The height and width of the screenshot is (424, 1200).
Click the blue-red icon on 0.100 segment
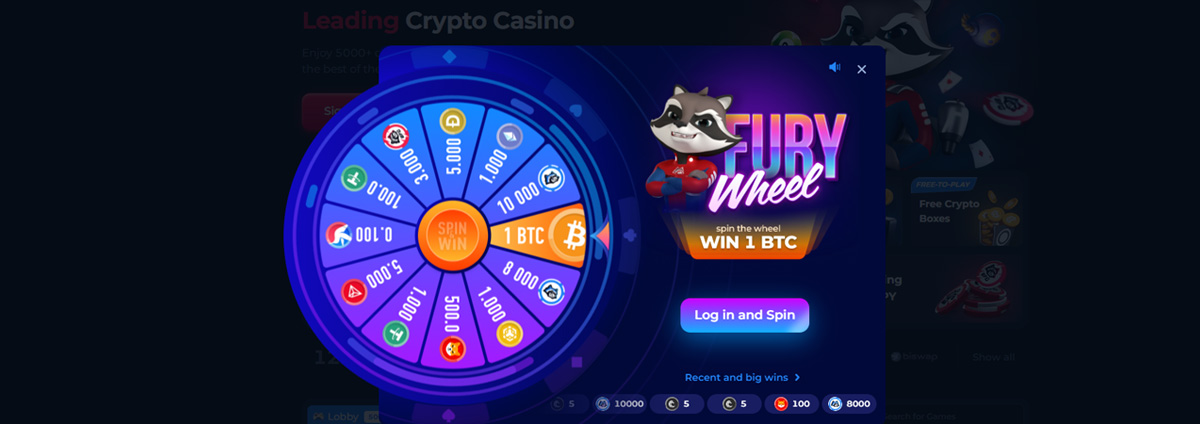(x=339, y=235)
